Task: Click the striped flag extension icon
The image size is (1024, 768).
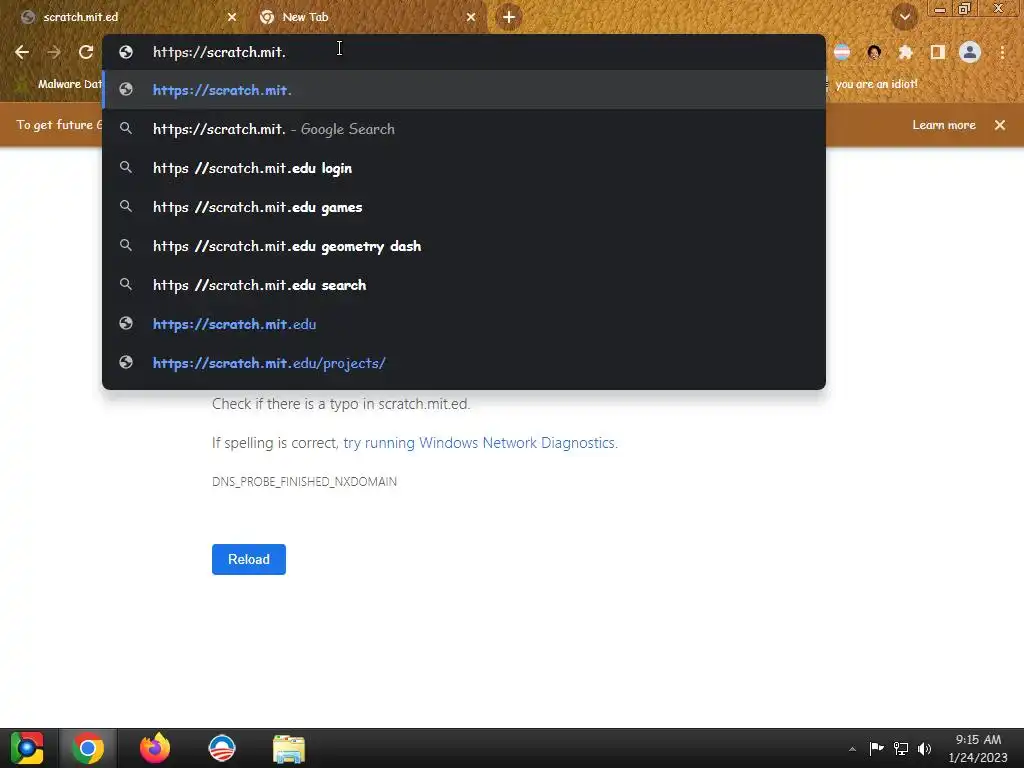Action: coord(842,52)
